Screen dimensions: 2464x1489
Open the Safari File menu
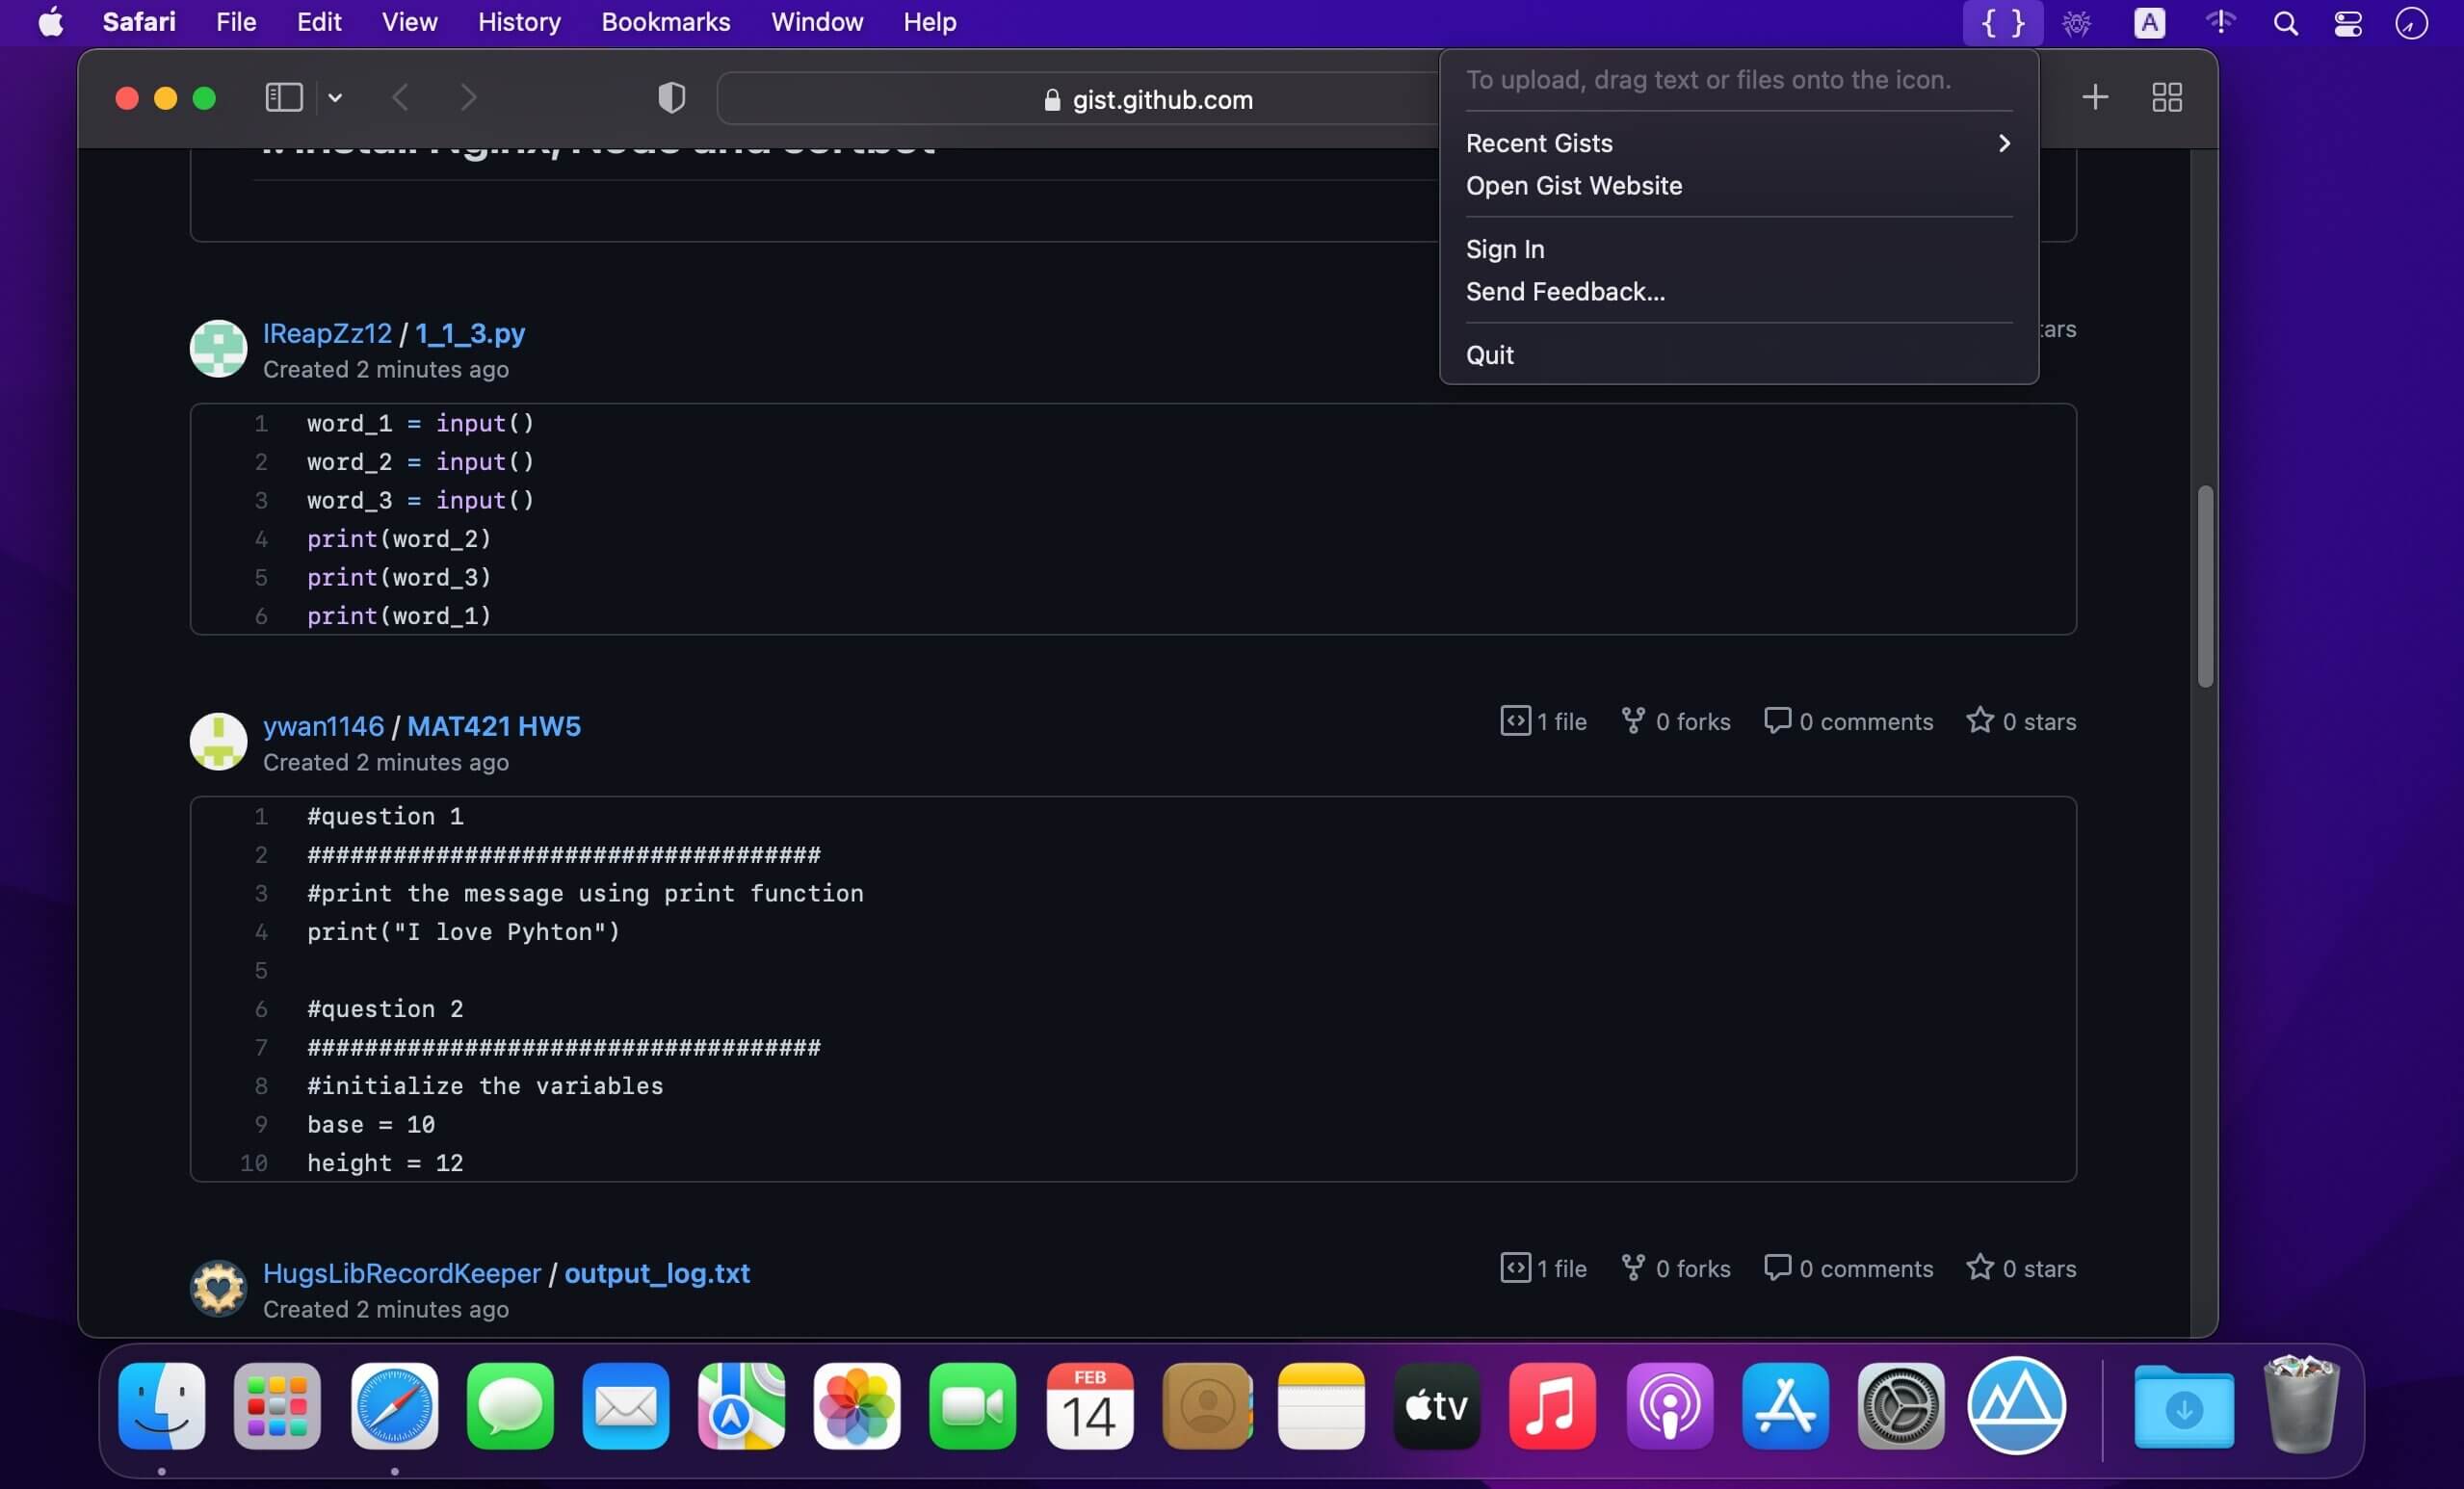click(x=236, y=22)
